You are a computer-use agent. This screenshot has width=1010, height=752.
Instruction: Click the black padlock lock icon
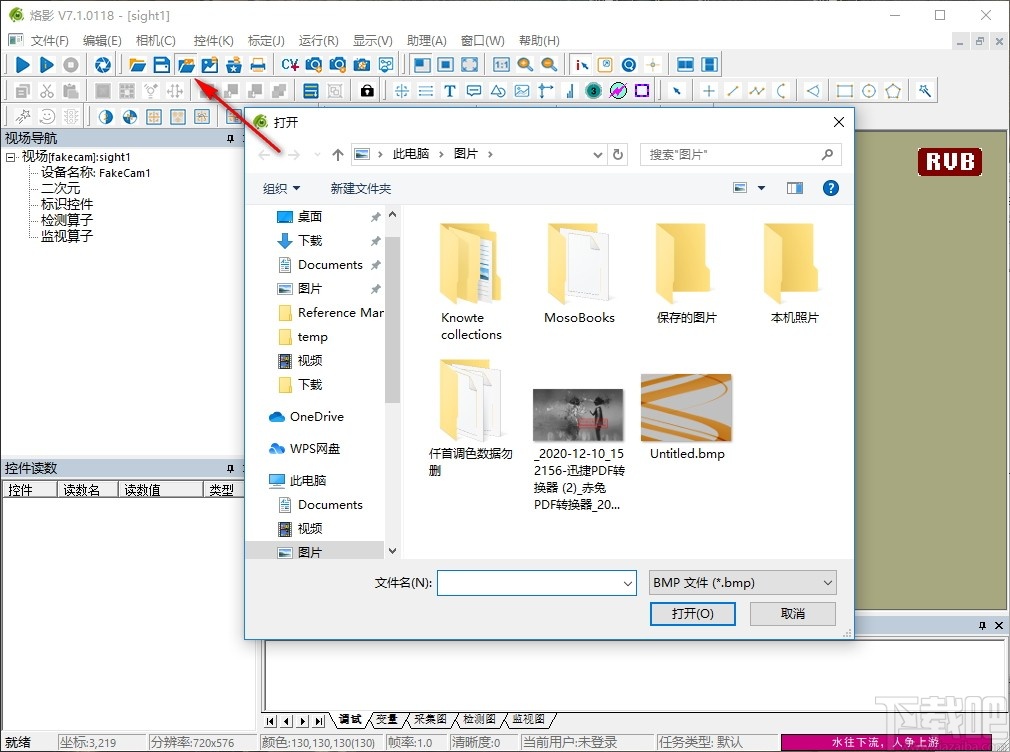point(367,91)
